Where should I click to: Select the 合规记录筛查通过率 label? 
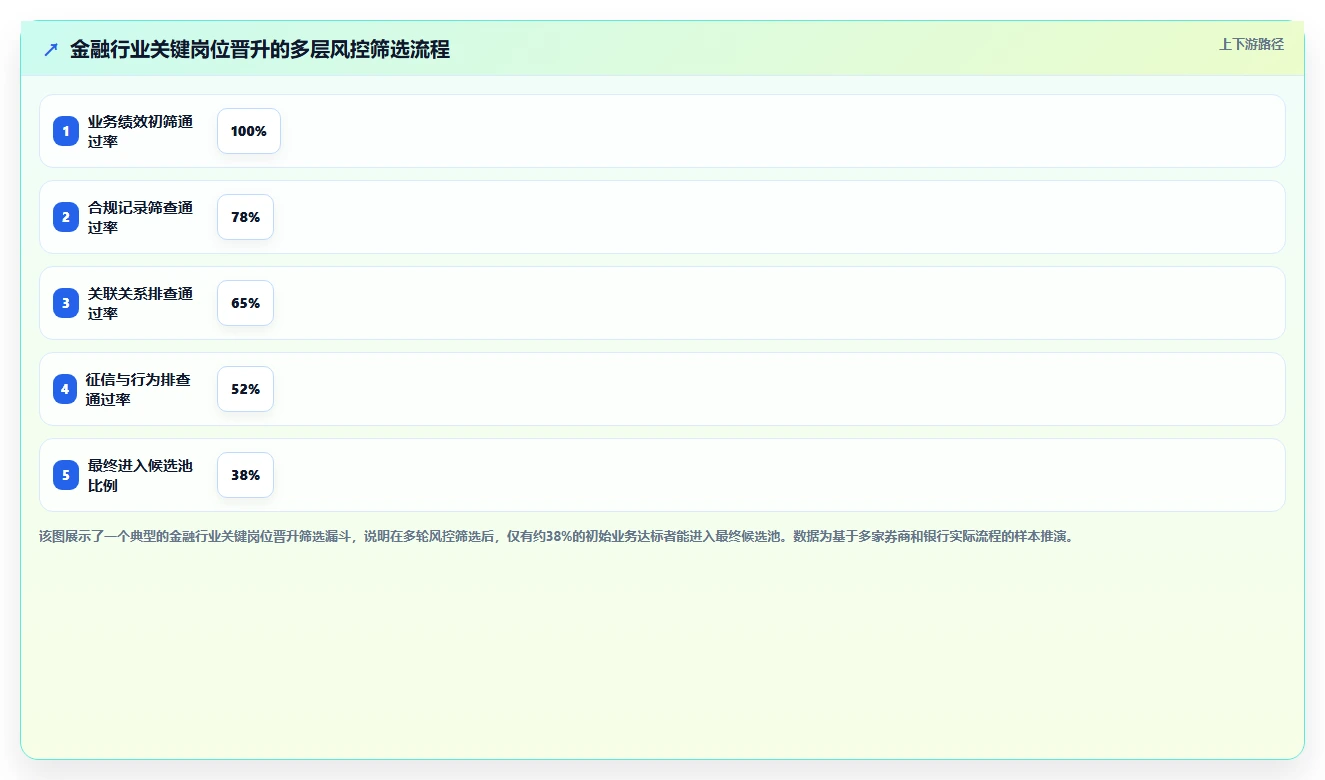click(140, 217)
